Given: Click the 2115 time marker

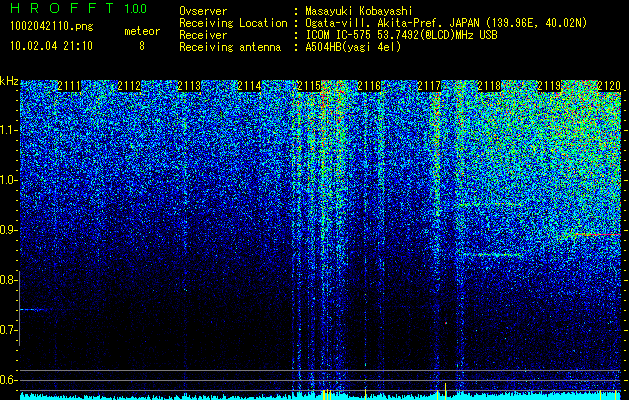Looking at the screenshot, I should point(309,86).
